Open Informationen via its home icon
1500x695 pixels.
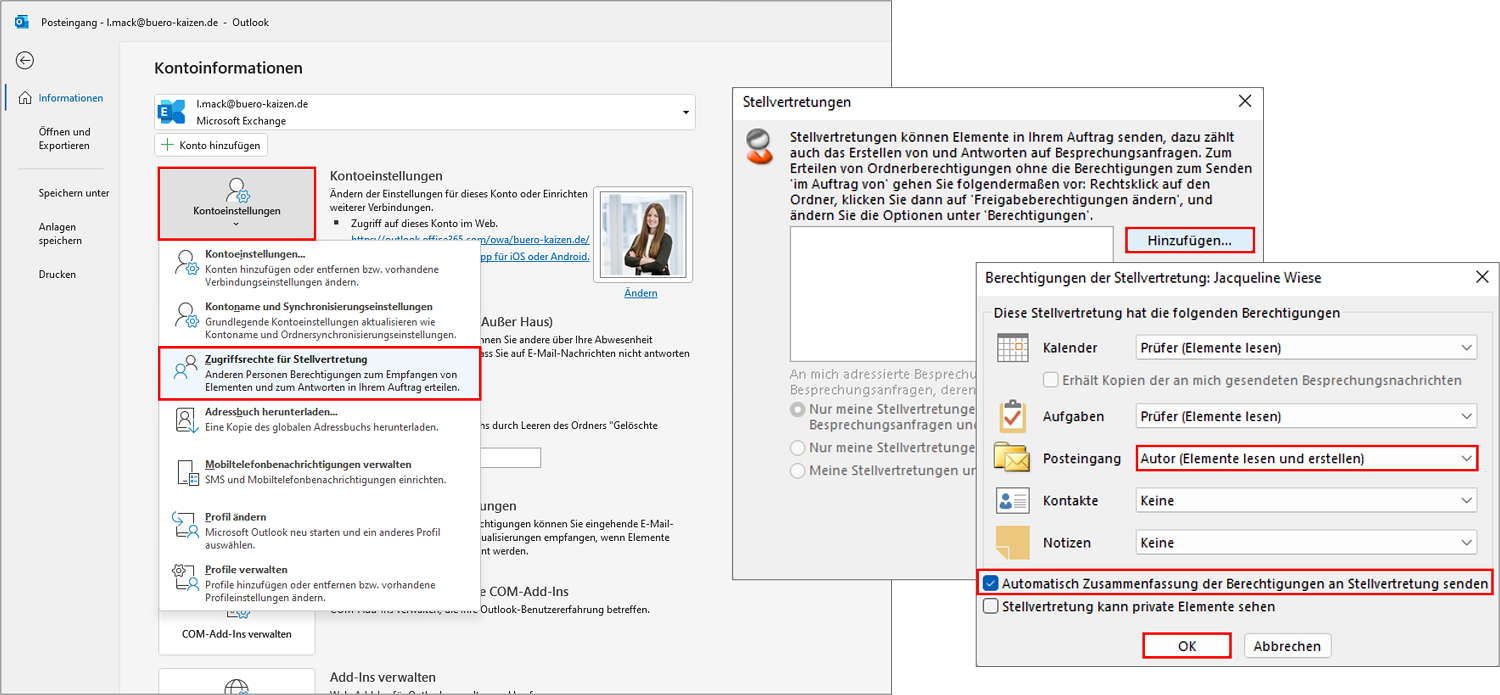(x=25, y=98)
